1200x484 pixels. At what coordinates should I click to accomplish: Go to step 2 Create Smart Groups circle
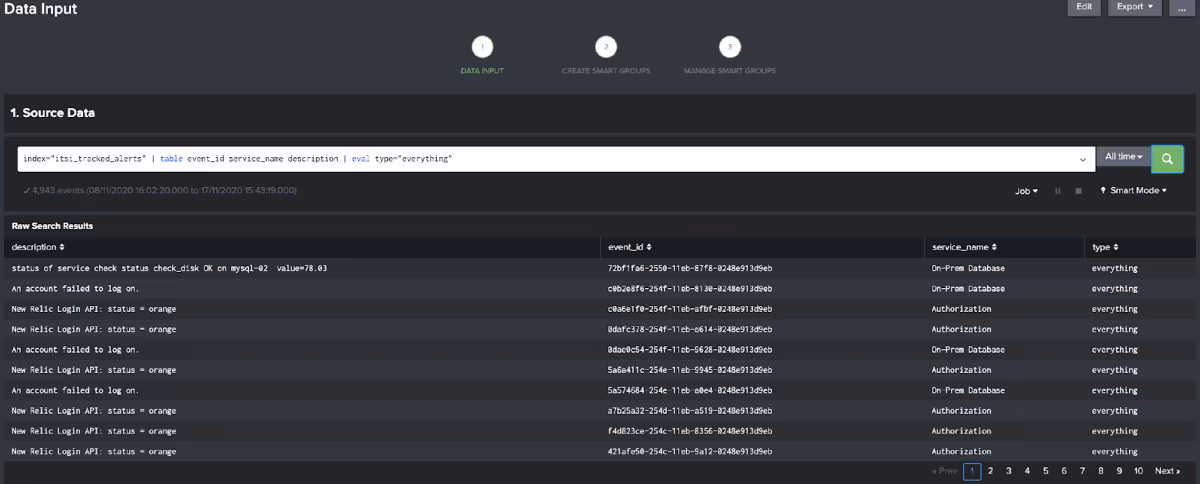point(606,47)
